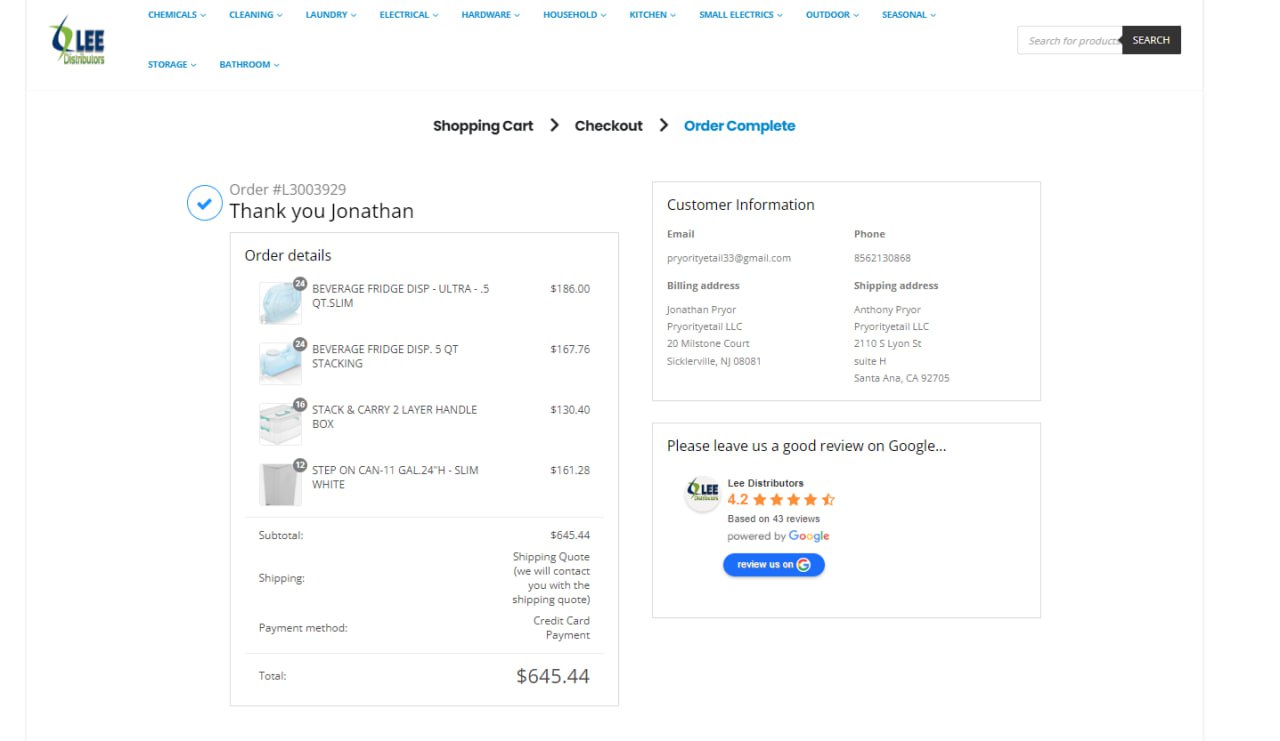Open the Beverage Fridge Disp Ultra thumbnail
This screenshot has width=1280, height=741.
(280, 302)
